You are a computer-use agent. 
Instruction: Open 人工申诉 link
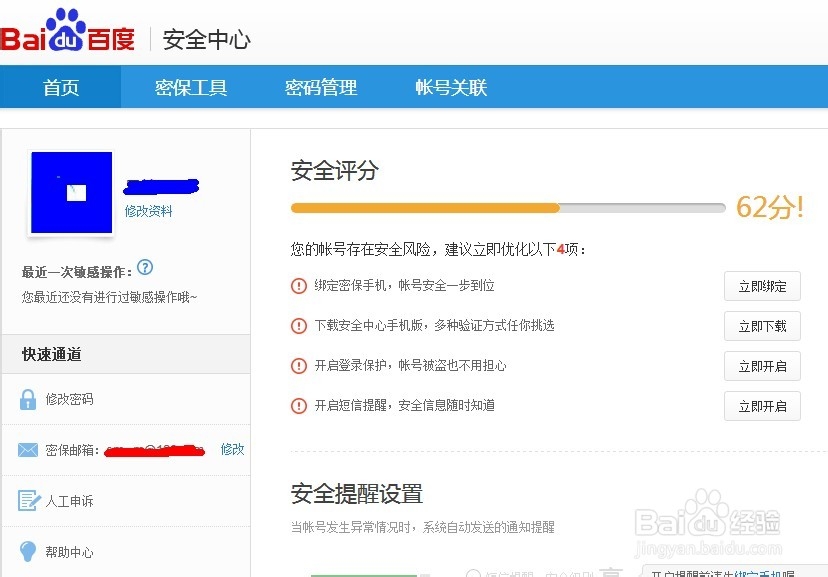click(x=69, y=501)
